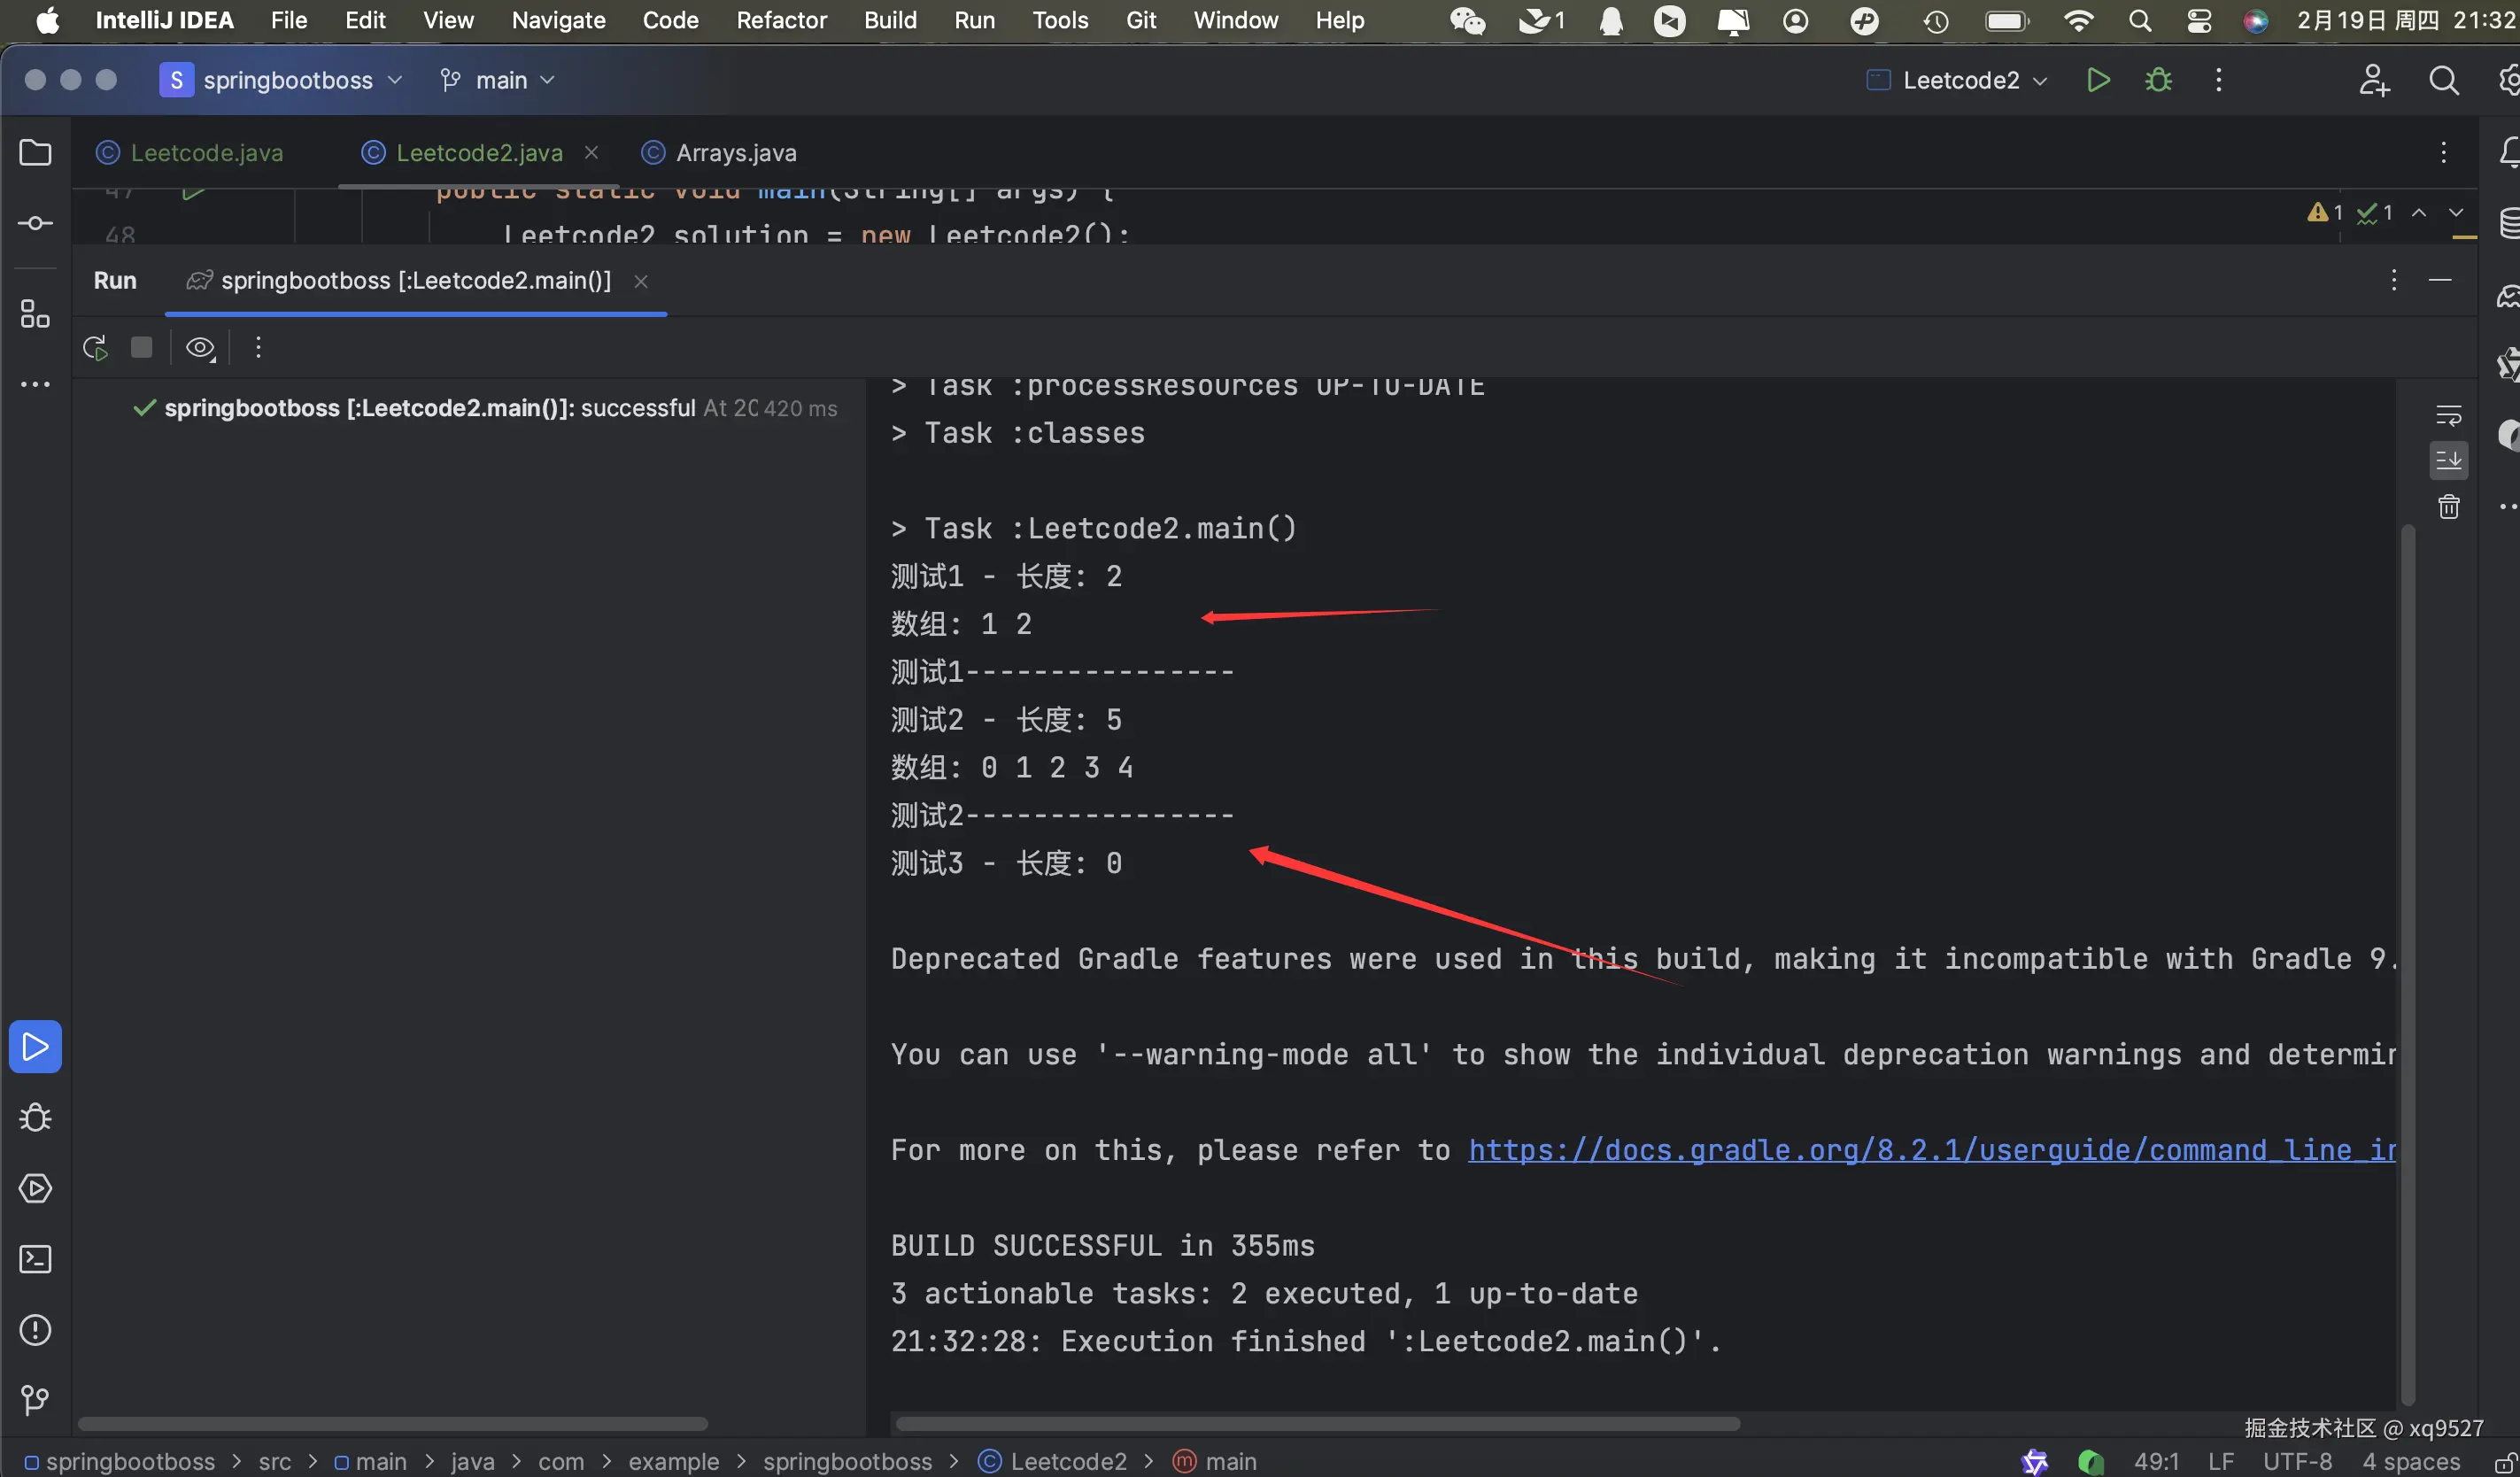Switch to the Arrays.java editor tab

click(x=735, y=153)
